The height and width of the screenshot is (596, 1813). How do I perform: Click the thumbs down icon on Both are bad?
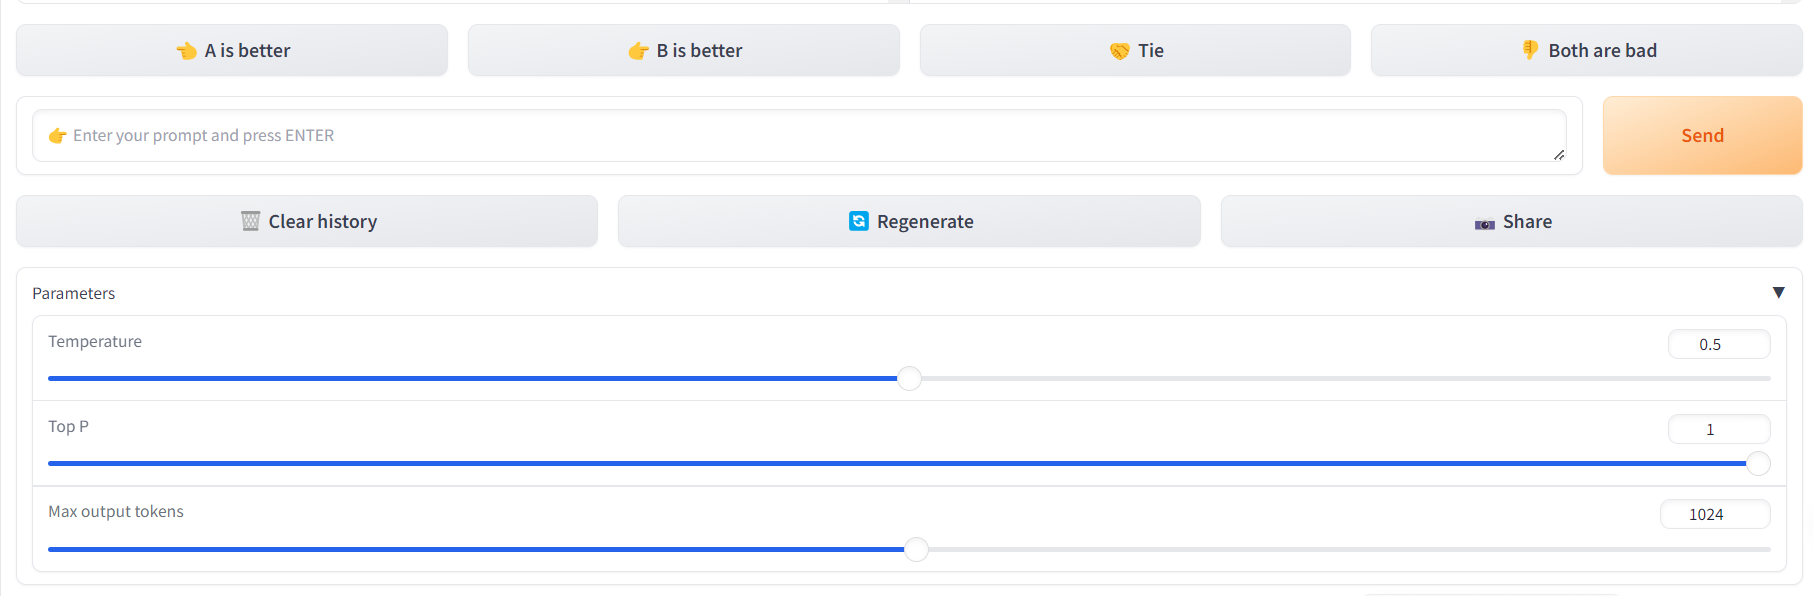1530,50
